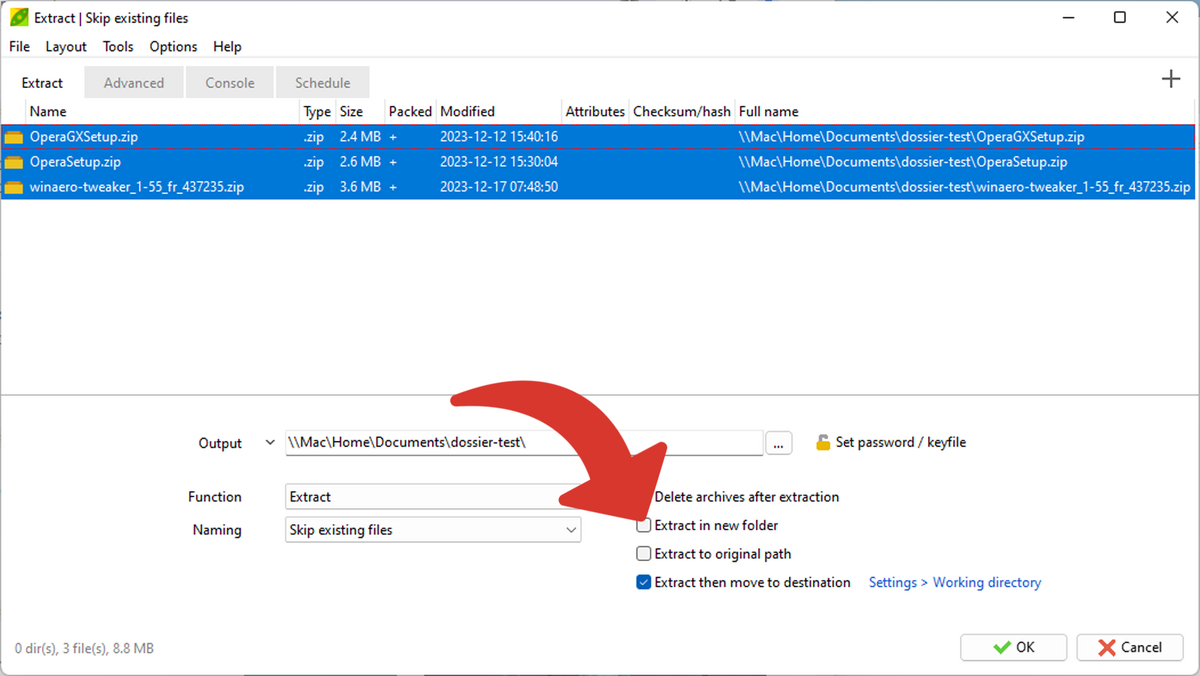Click the winaero-tweaker archive icon
The width and height of the screenshot is (1200, 676).
pos(13,187)
